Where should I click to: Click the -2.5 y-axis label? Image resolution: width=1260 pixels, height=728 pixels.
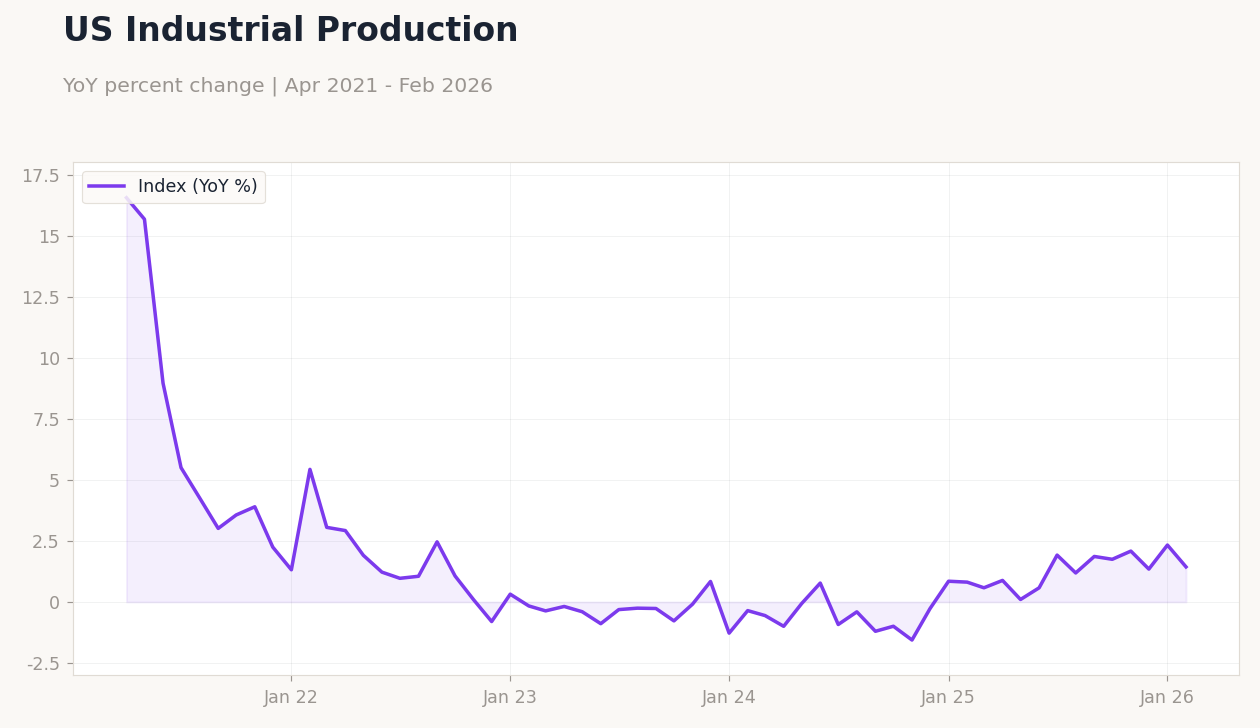click(42, 664)
